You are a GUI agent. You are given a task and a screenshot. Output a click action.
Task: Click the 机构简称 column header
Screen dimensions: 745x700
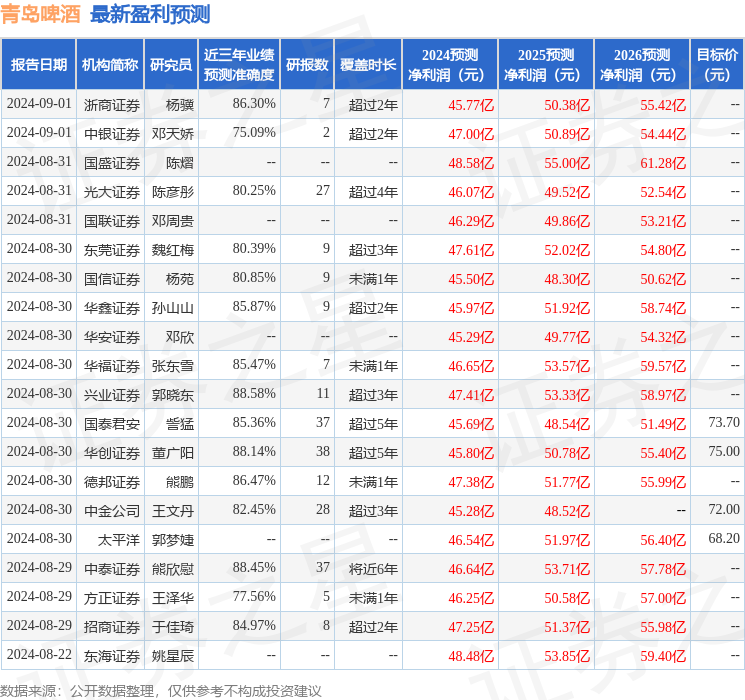(110, 65)
